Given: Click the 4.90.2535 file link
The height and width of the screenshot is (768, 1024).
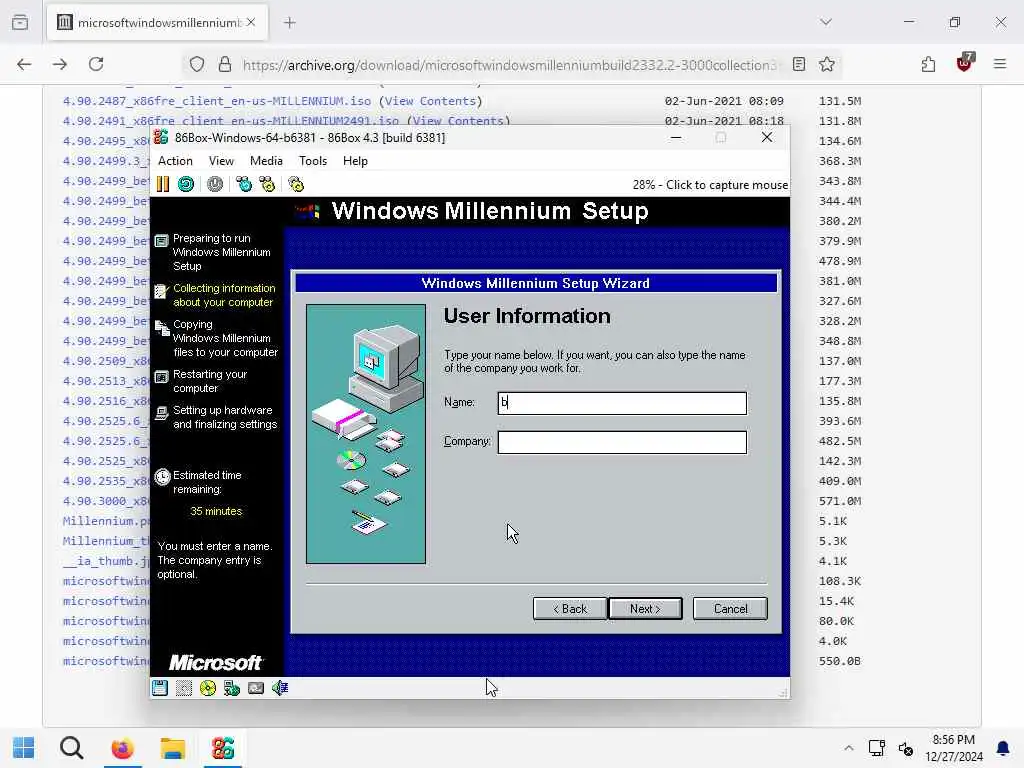Looking at the screenshot, I should (106, 481).
